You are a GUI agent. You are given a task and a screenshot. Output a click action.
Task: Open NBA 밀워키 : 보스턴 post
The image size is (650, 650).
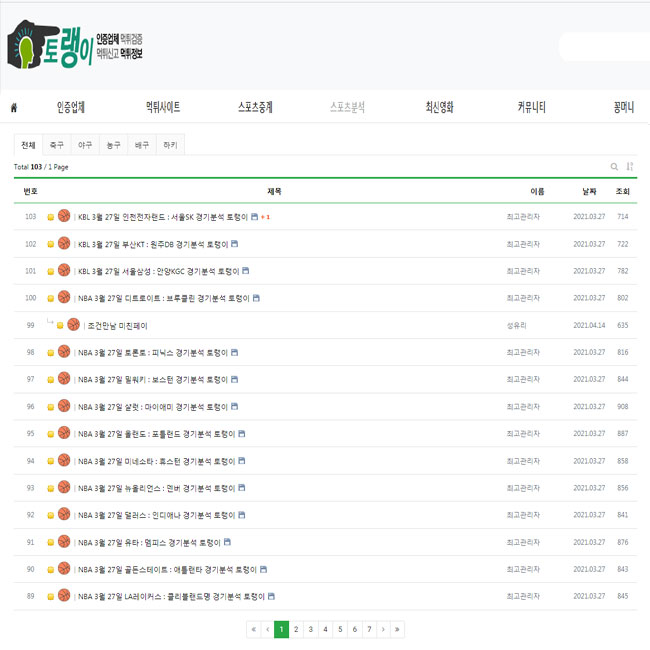pyautogui.click(x=153, y=379)
